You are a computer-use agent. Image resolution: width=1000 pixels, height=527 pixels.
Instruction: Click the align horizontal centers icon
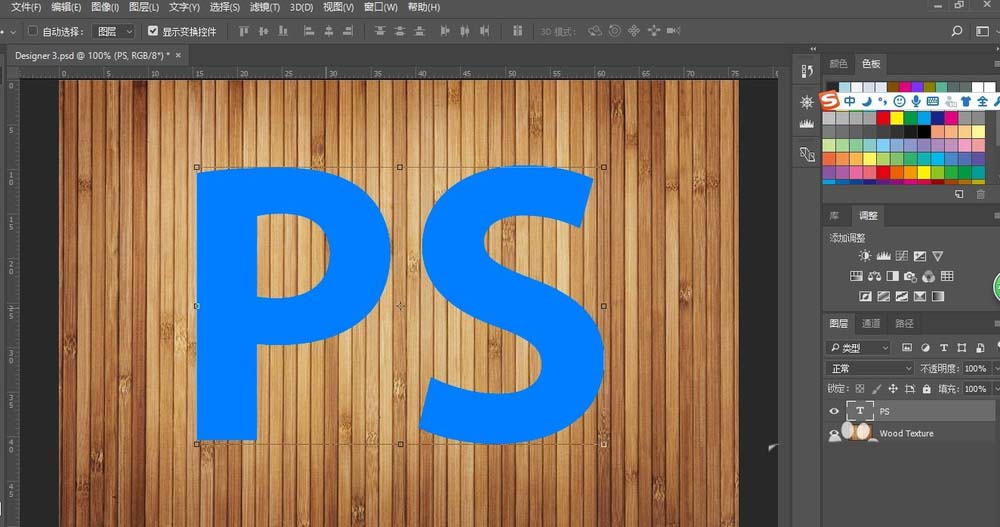(x=328, y=31)
